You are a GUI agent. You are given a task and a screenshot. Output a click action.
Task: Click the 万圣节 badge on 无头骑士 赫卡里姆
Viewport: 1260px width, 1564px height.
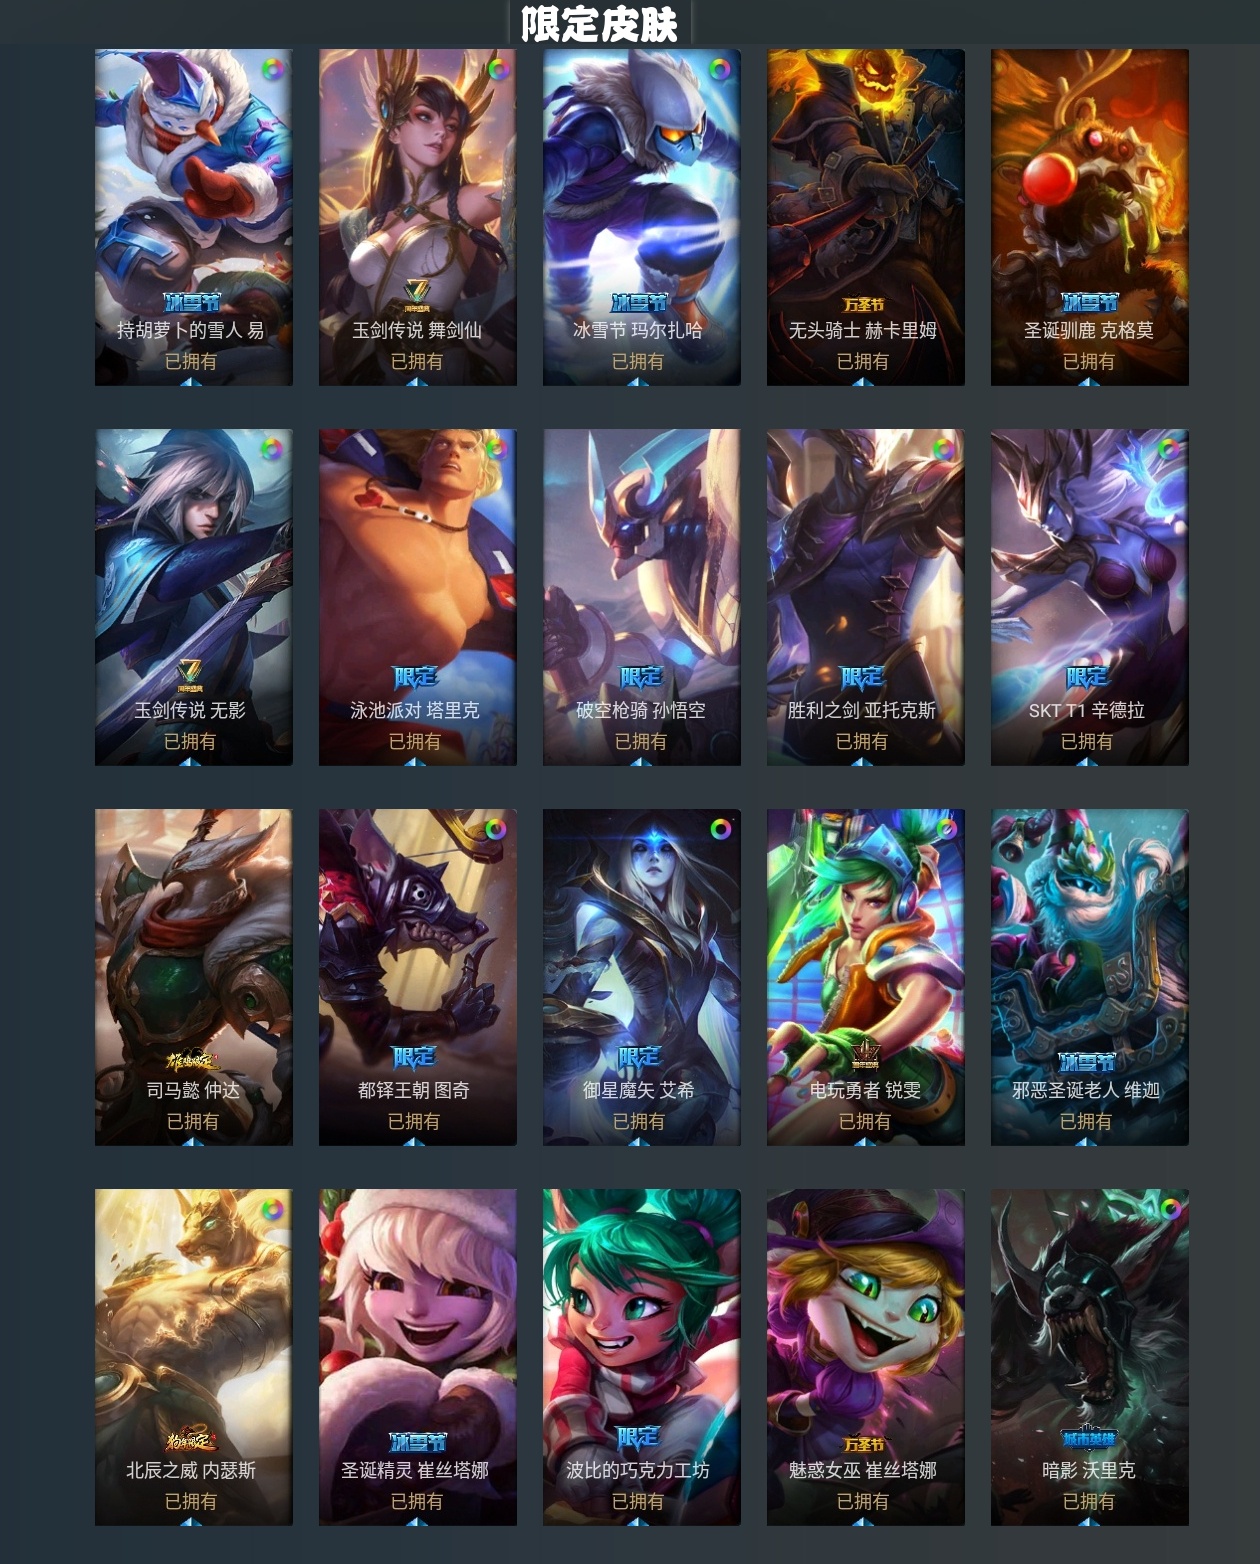tap(864, 303)
